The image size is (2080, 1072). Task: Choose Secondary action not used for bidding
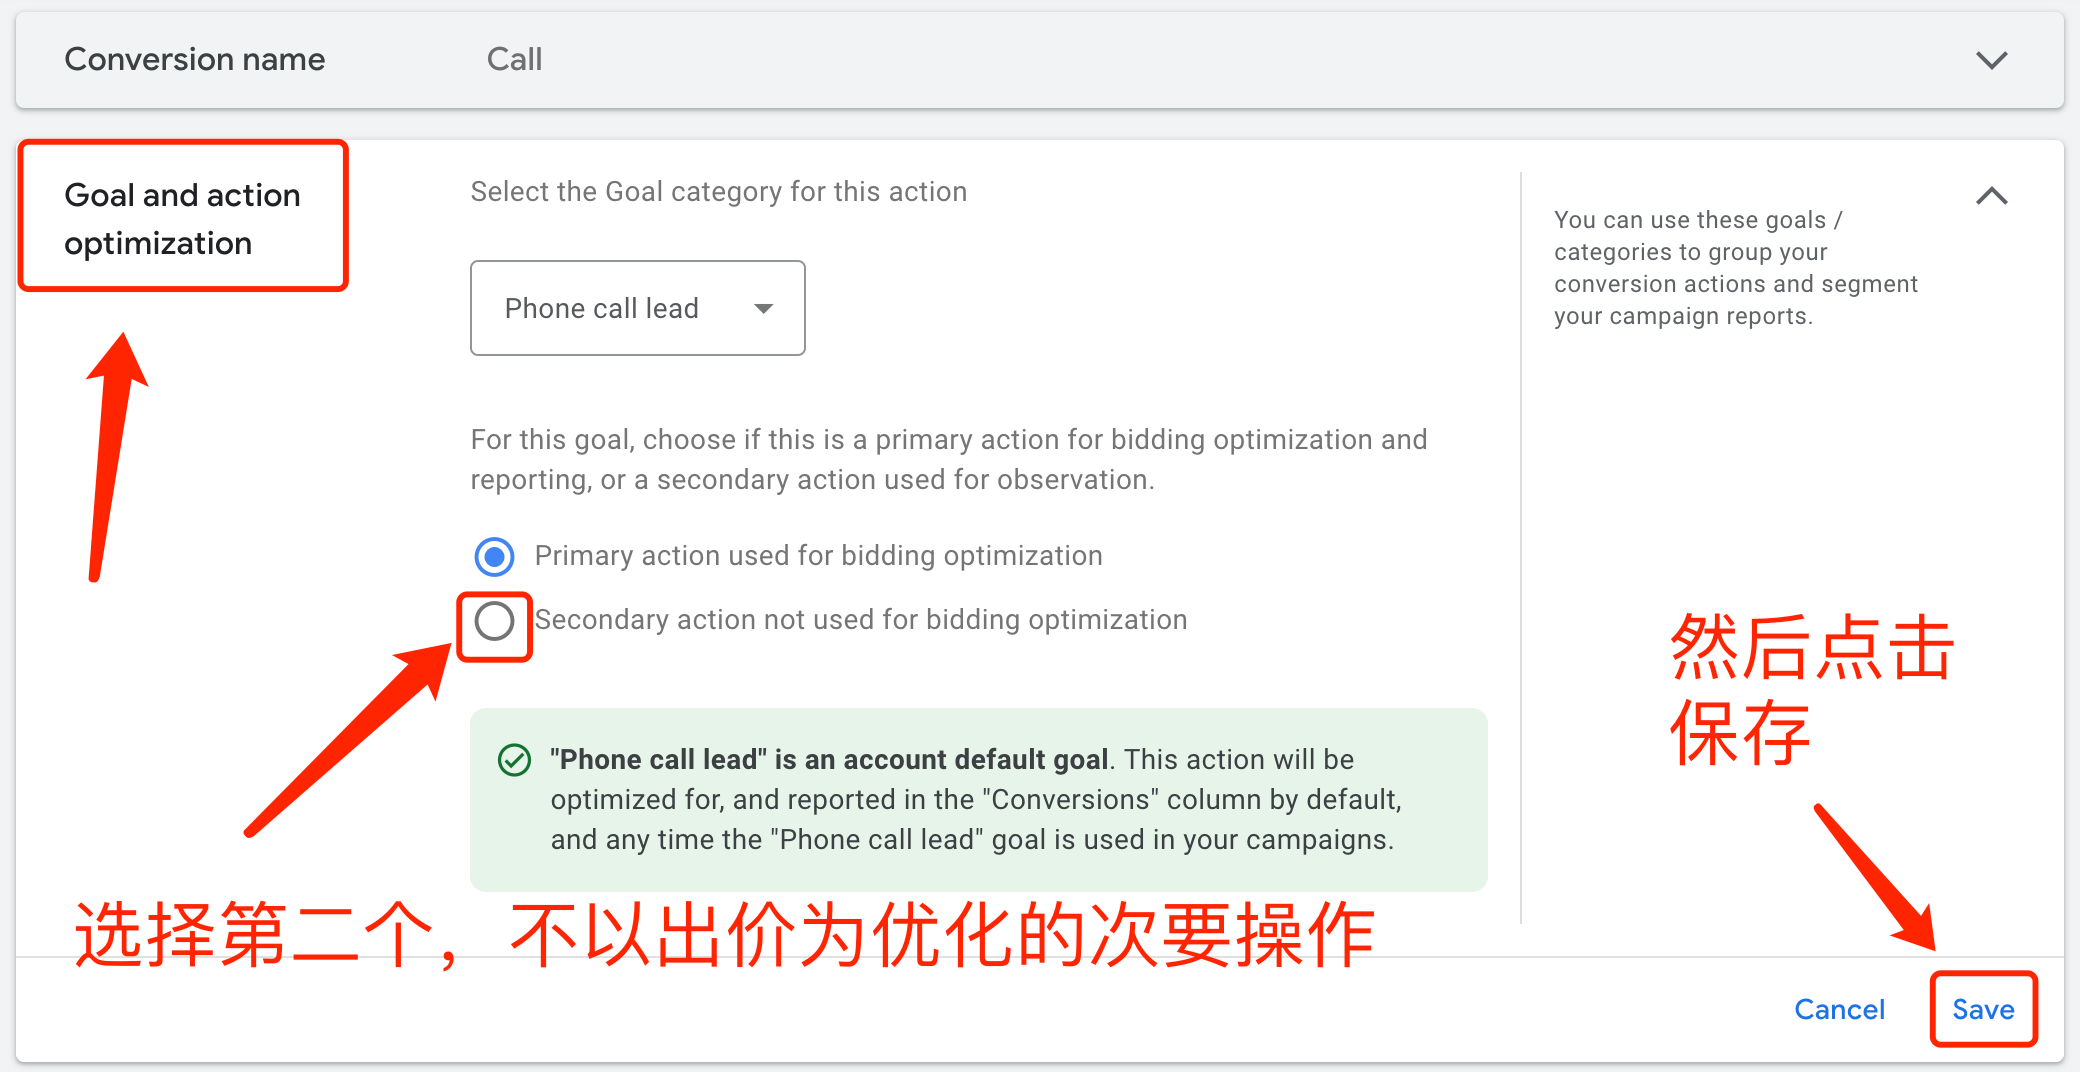coord(494,622)
